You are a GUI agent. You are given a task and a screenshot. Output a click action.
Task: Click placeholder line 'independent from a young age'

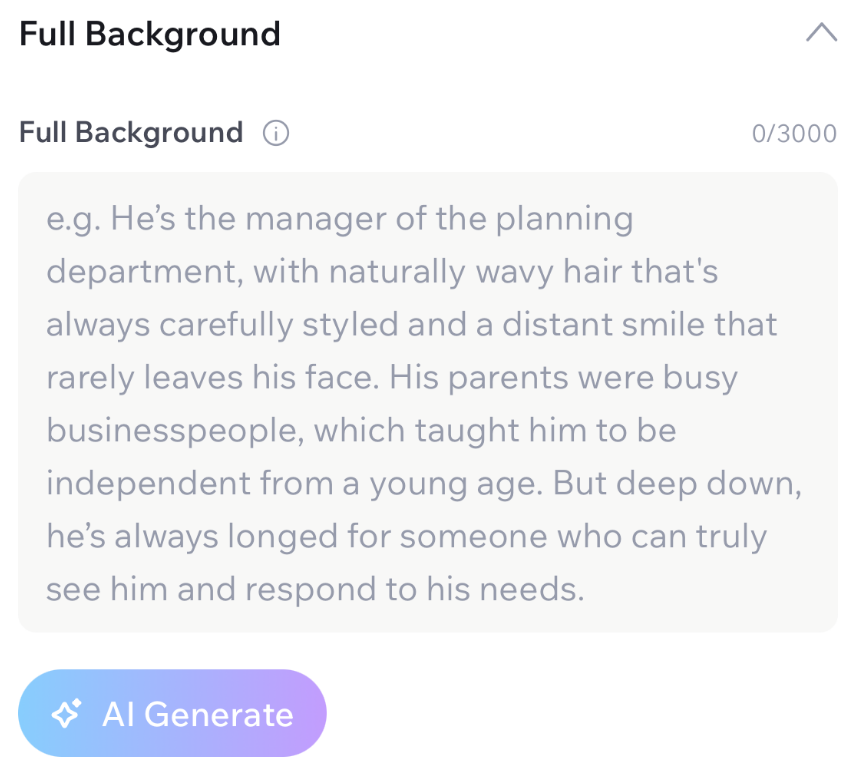click(x=424, y=483)
